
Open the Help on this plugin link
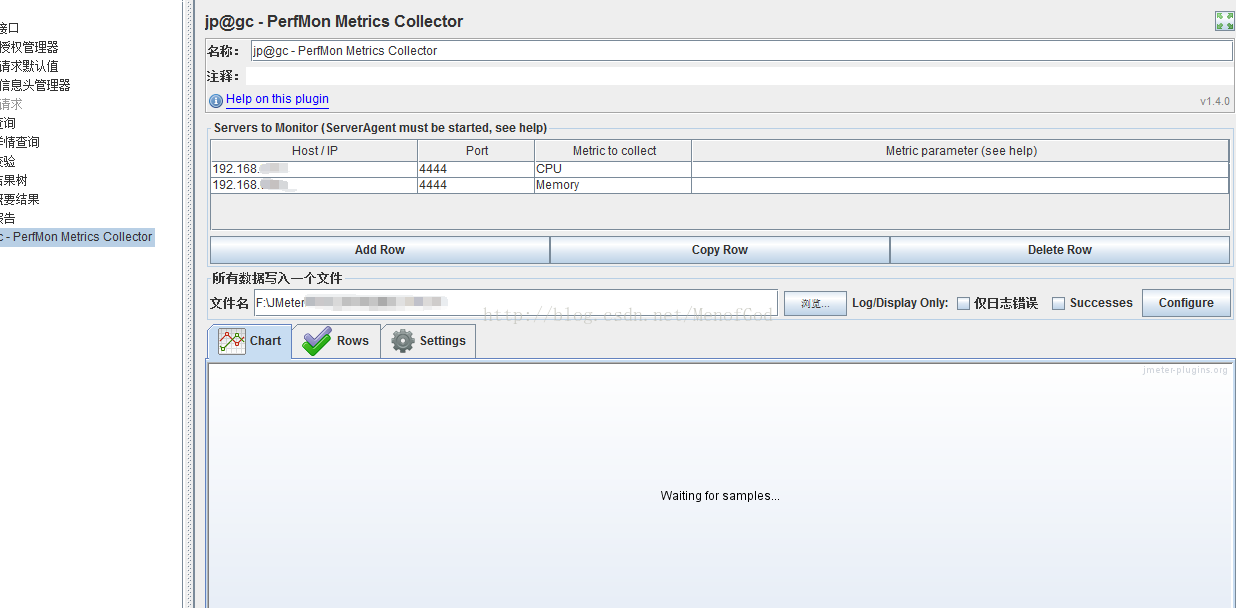[x=277, y=99]
